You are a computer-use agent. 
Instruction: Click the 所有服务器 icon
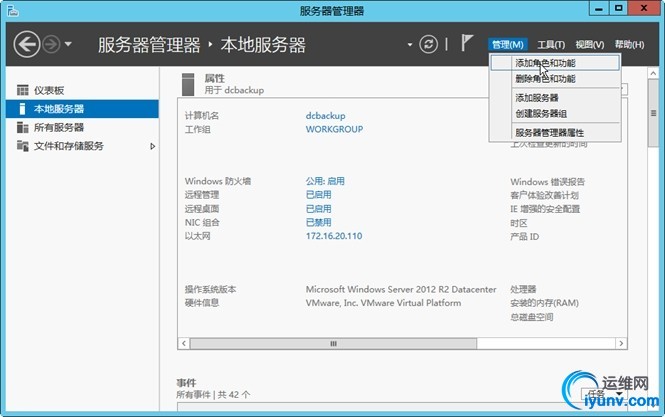point(22,127)
